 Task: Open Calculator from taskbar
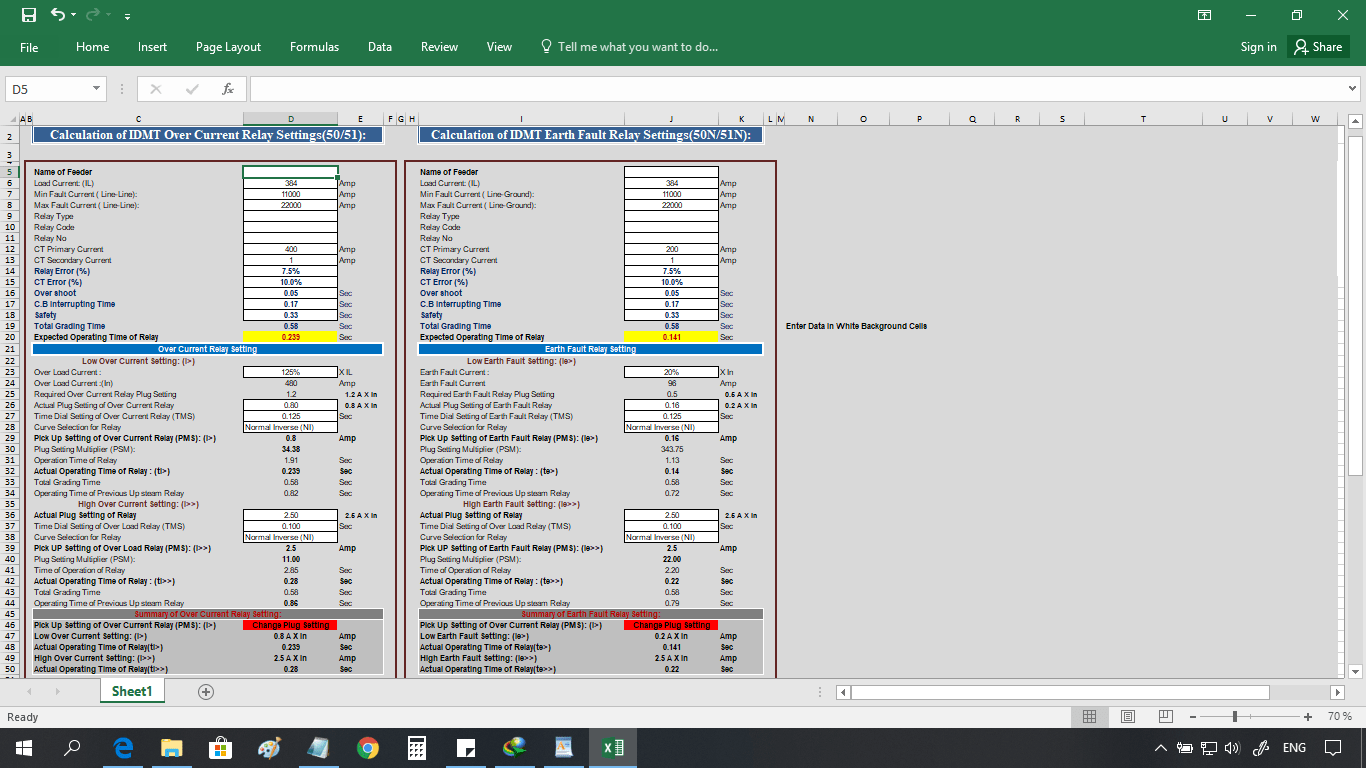click(x=417, y=748)
